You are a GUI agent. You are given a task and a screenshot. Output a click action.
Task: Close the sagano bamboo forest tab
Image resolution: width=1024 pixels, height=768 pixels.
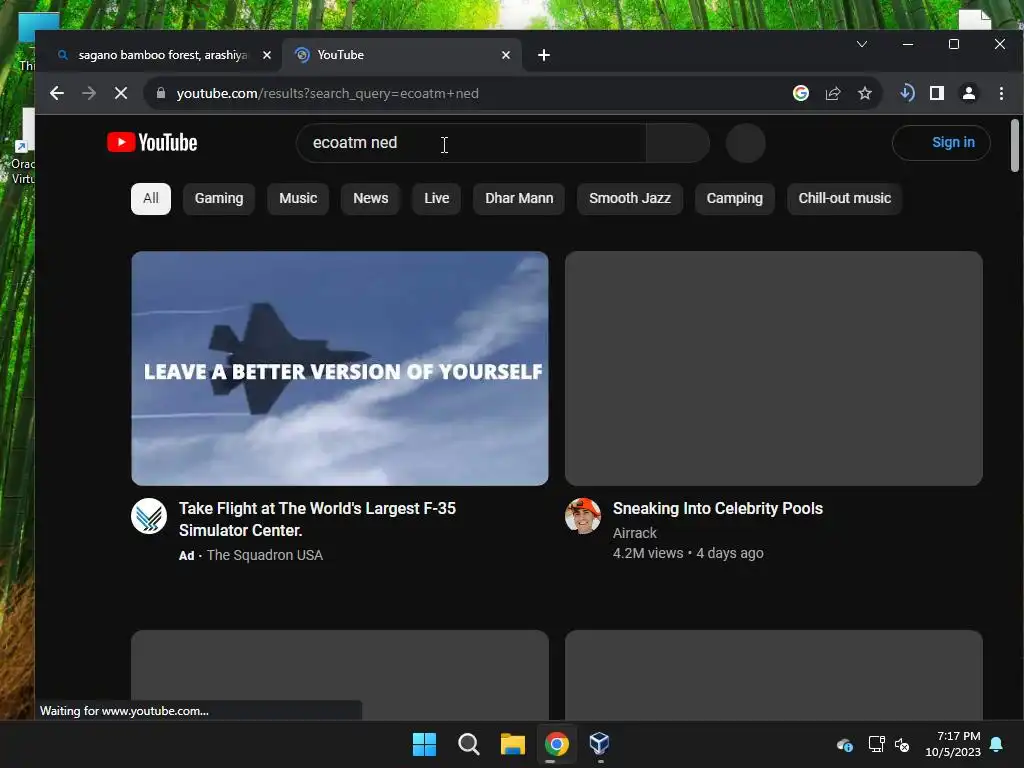pyautogui.click(x=266, y=55)
